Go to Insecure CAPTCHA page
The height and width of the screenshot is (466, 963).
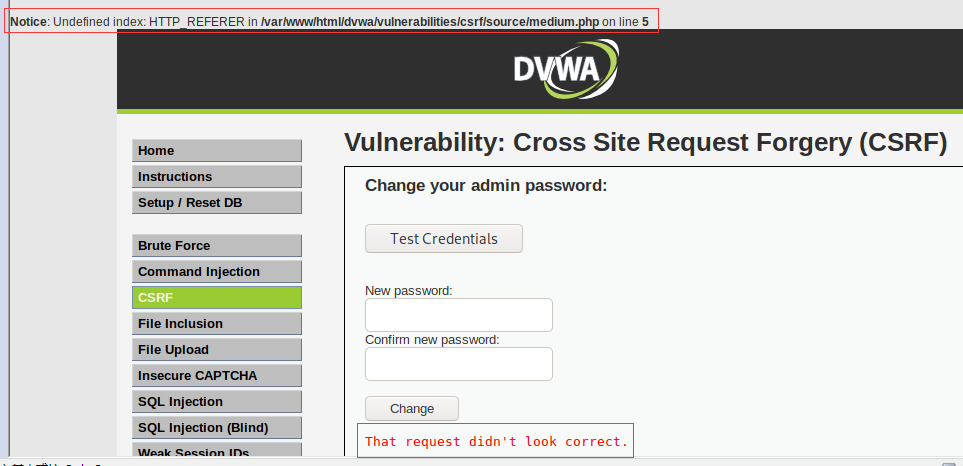(x=217, y=376)
